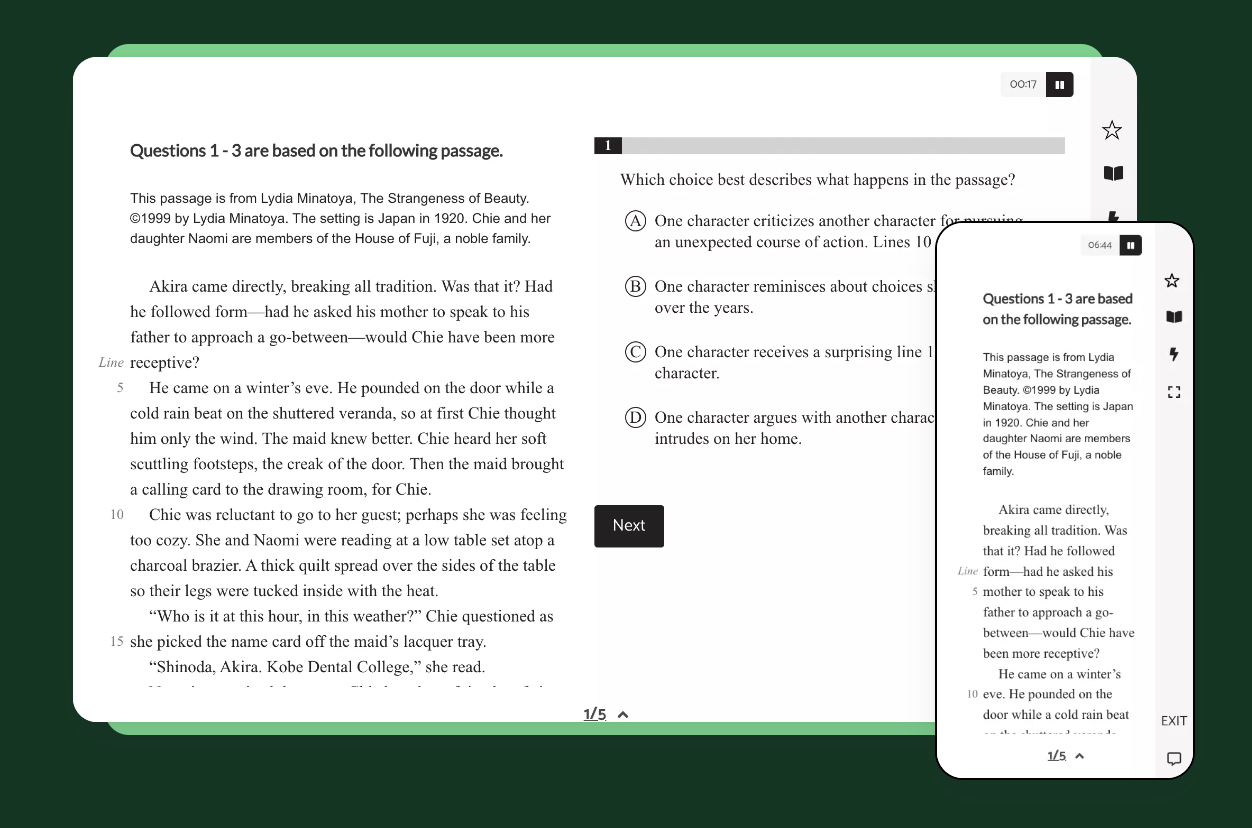Click the lightning bolt icon in mobile window
The height and width of the screenshot is (828, 1252).
point(1174,354)
